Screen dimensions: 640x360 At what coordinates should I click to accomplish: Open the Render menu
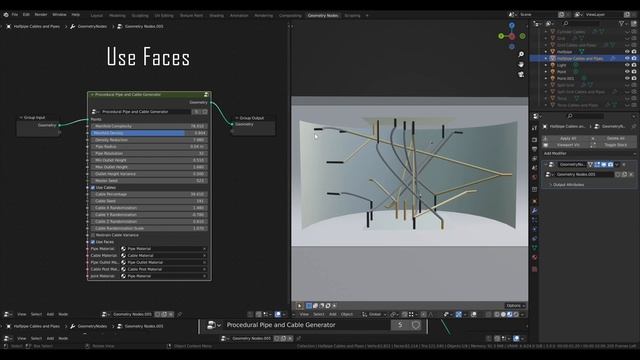click(x=41, y=15)
